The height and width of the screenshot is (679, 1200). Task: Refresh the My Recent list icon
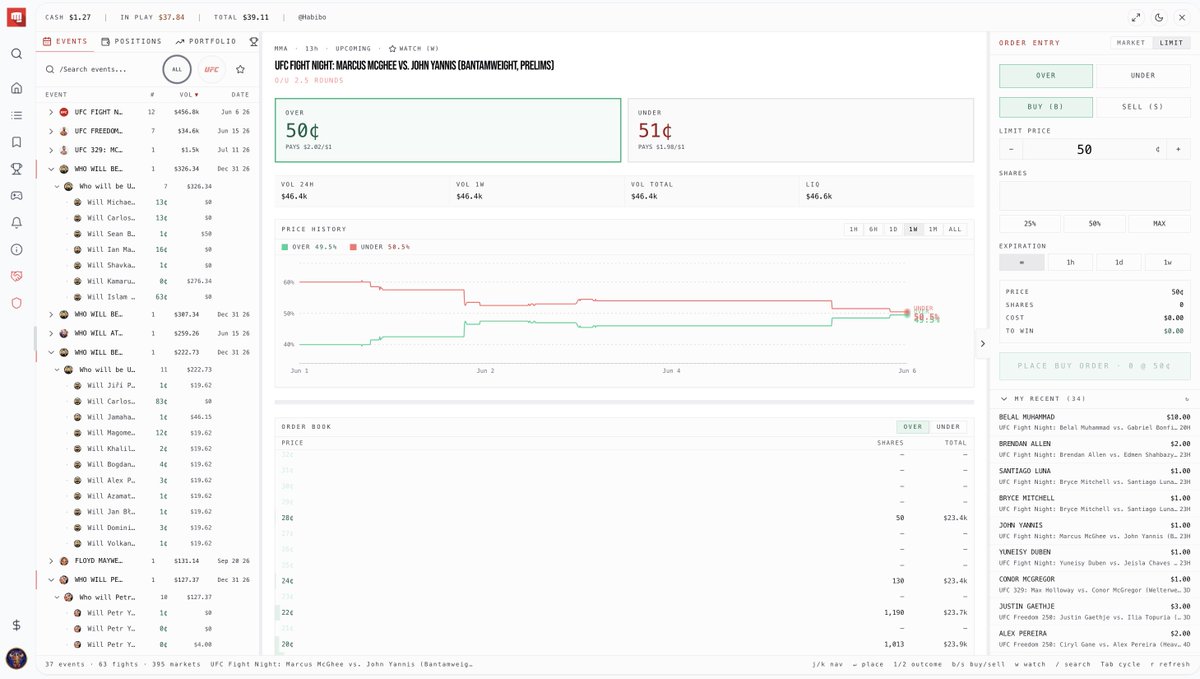click(x=1187, y=399)
